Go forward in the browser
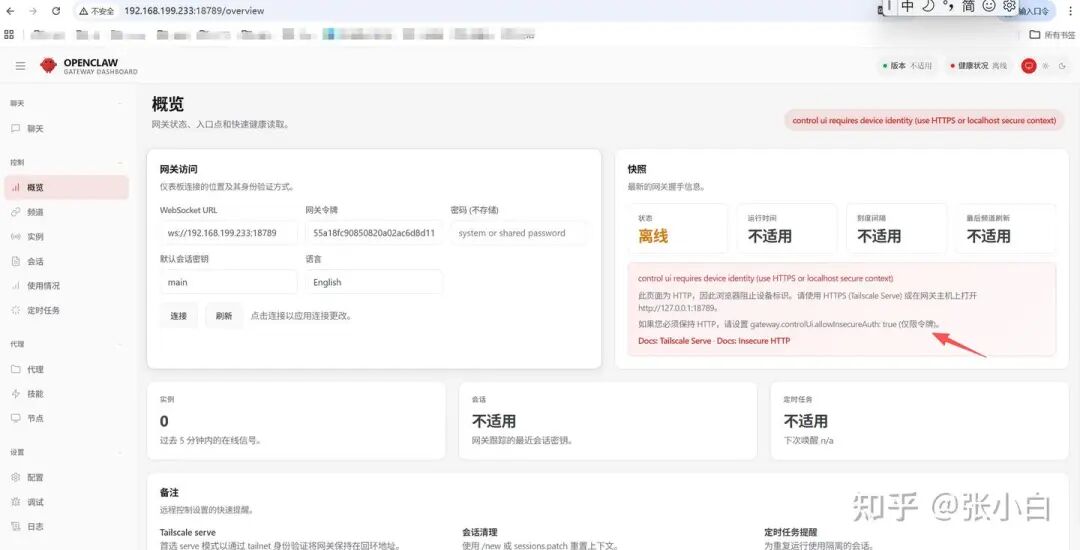 pyautogui.click(x=33, y=11)
